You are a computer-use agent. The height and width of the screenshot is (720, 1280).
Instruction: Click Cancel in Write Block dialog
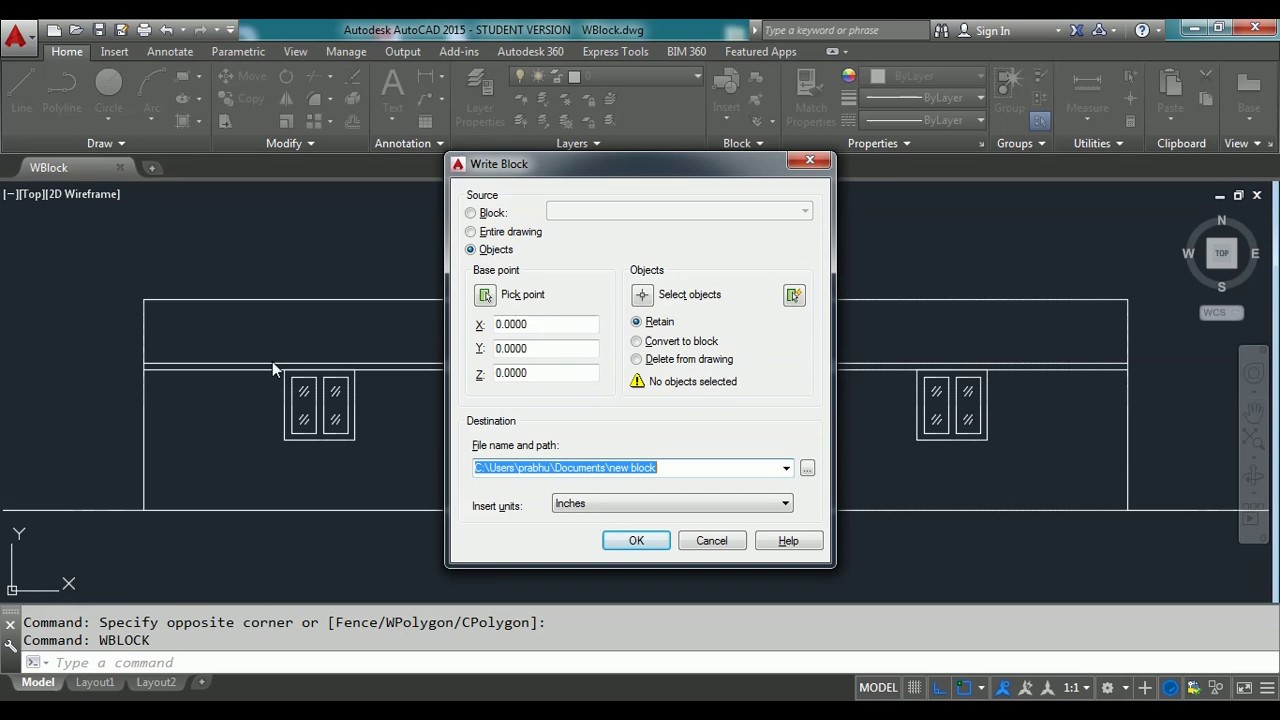[x=712, y=541]
